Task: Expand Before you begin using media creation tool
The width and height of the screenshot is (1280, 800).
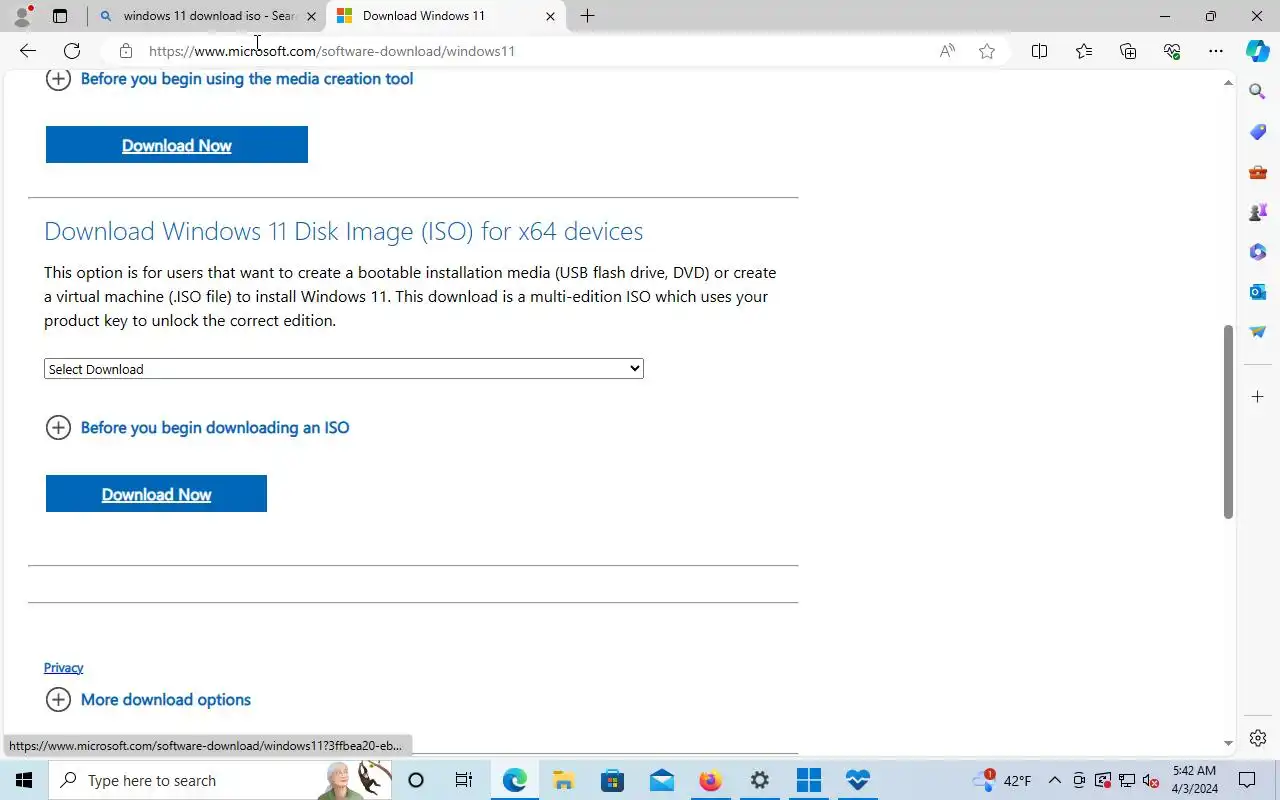Action: click(x=230, y=79)
